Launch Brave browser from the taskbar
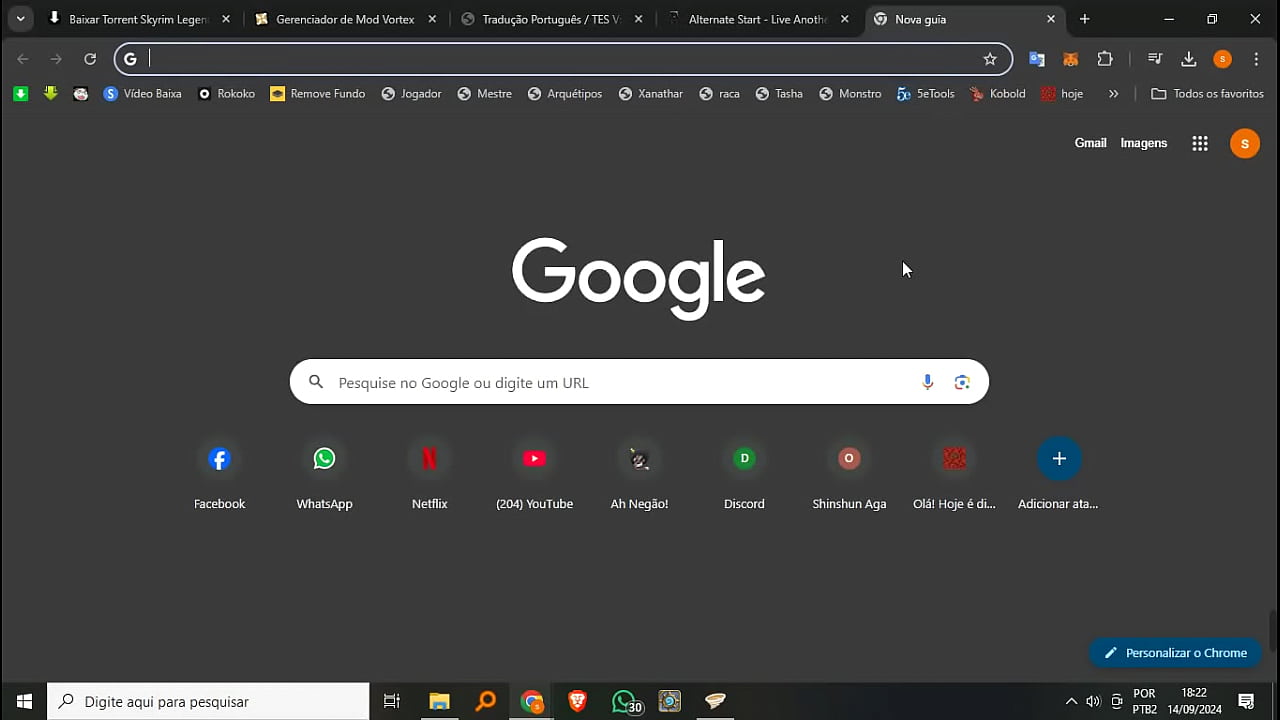Image resolution: width=1280 pixels, height=720 pixels. 577,701
